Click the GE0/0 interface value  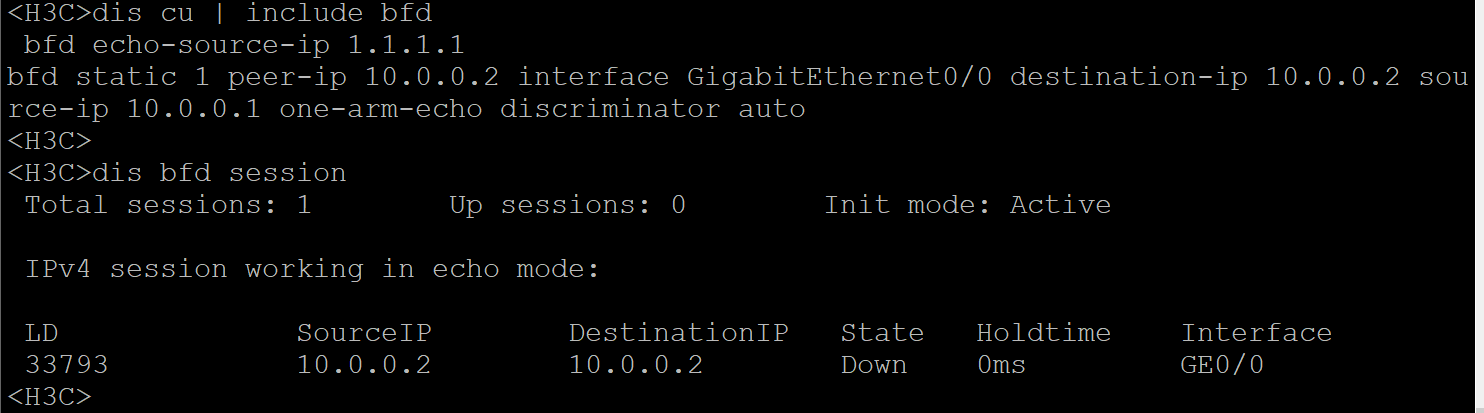click(x=1222, y=365)
